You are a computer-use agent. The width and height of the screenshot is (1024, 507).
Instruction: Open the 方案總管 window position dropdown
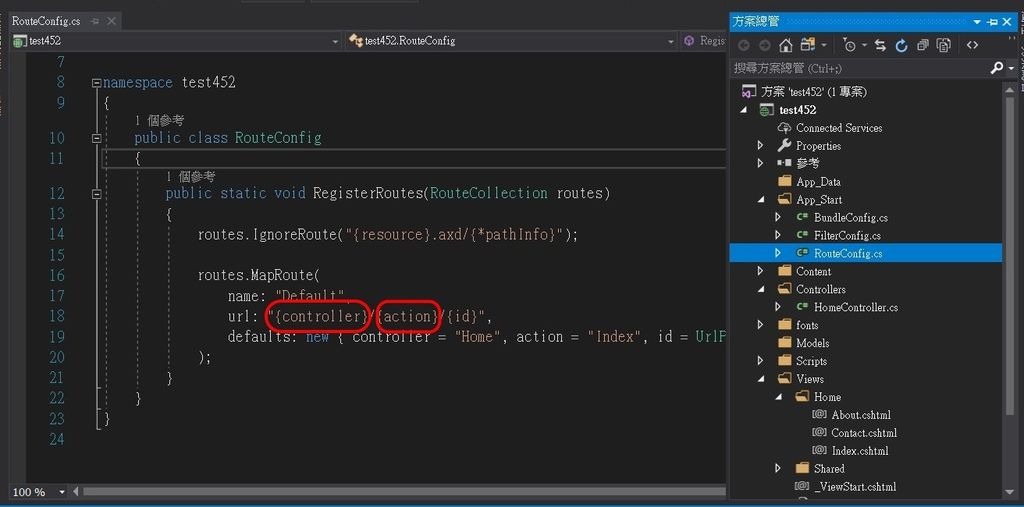point(978,22)
